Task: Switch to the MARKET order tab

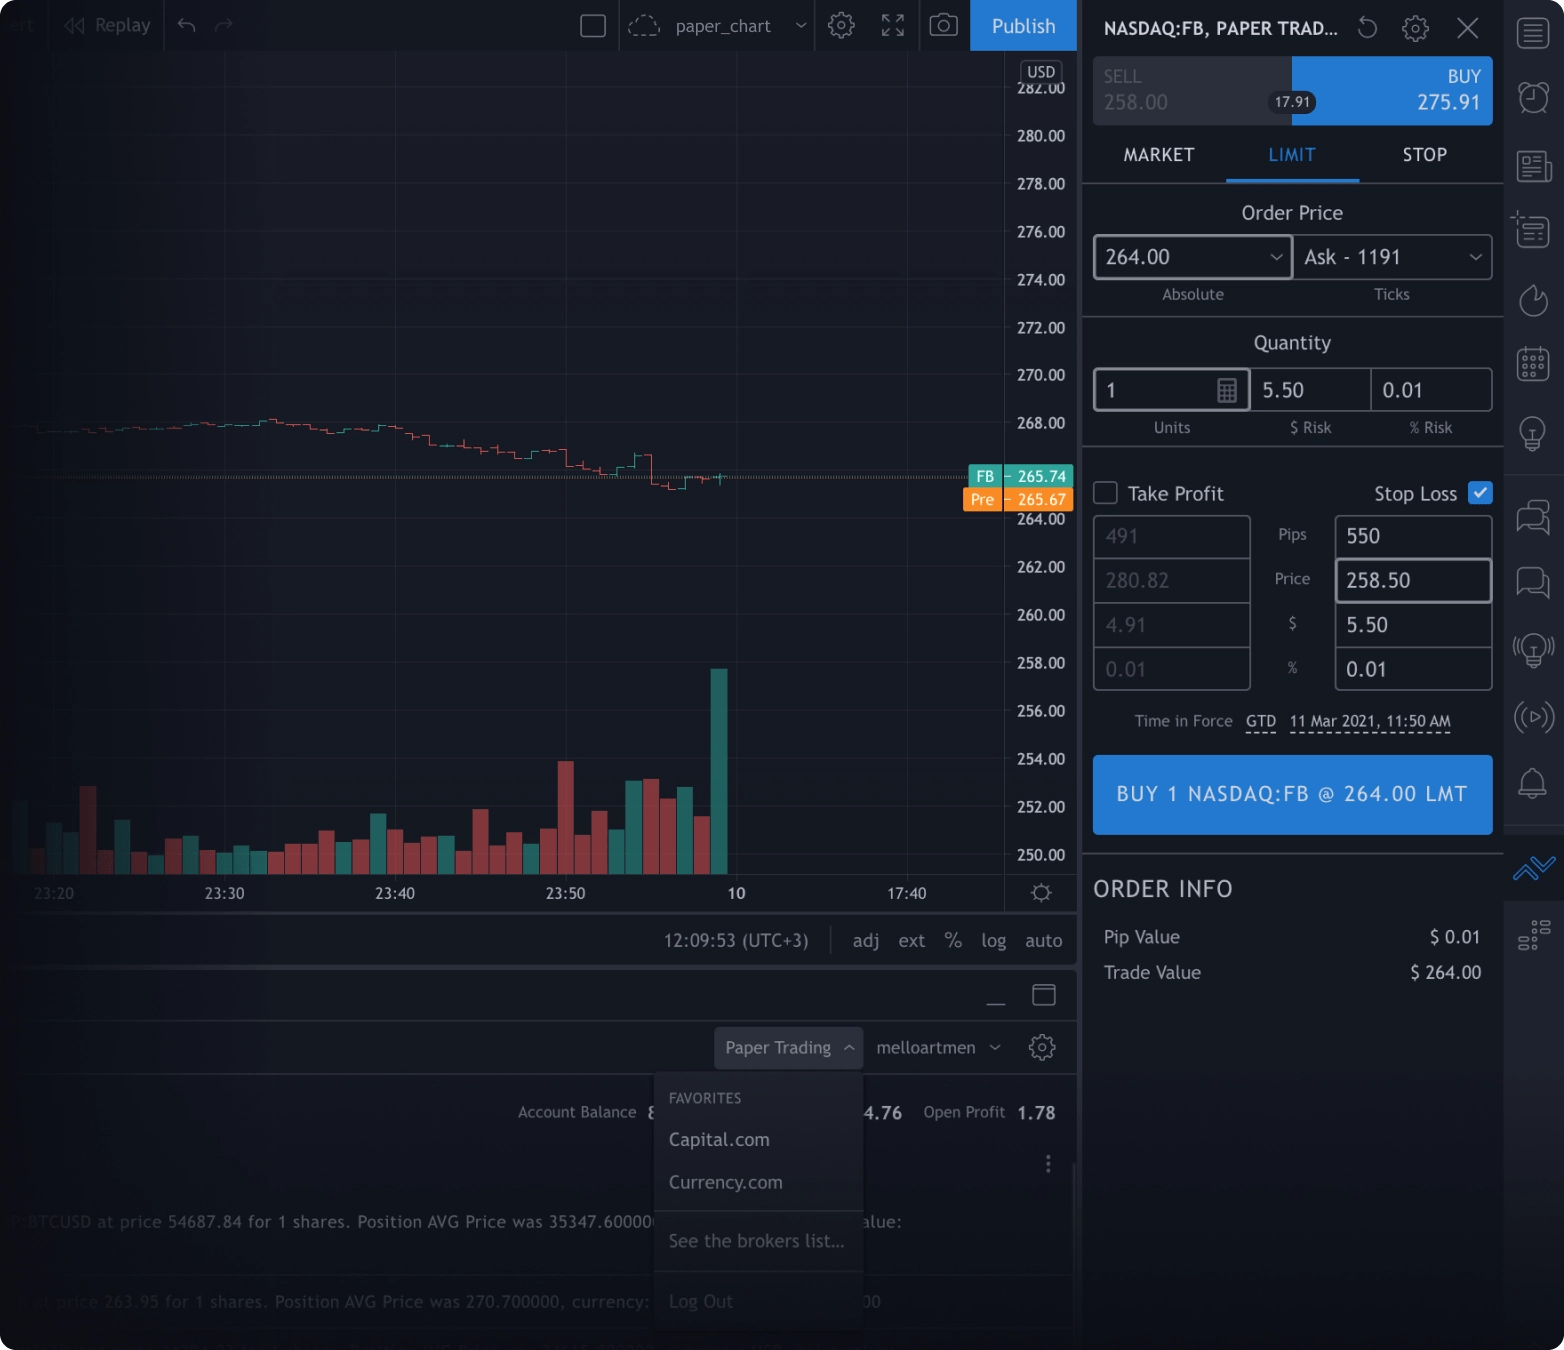Action: [x=1158, y=155]
